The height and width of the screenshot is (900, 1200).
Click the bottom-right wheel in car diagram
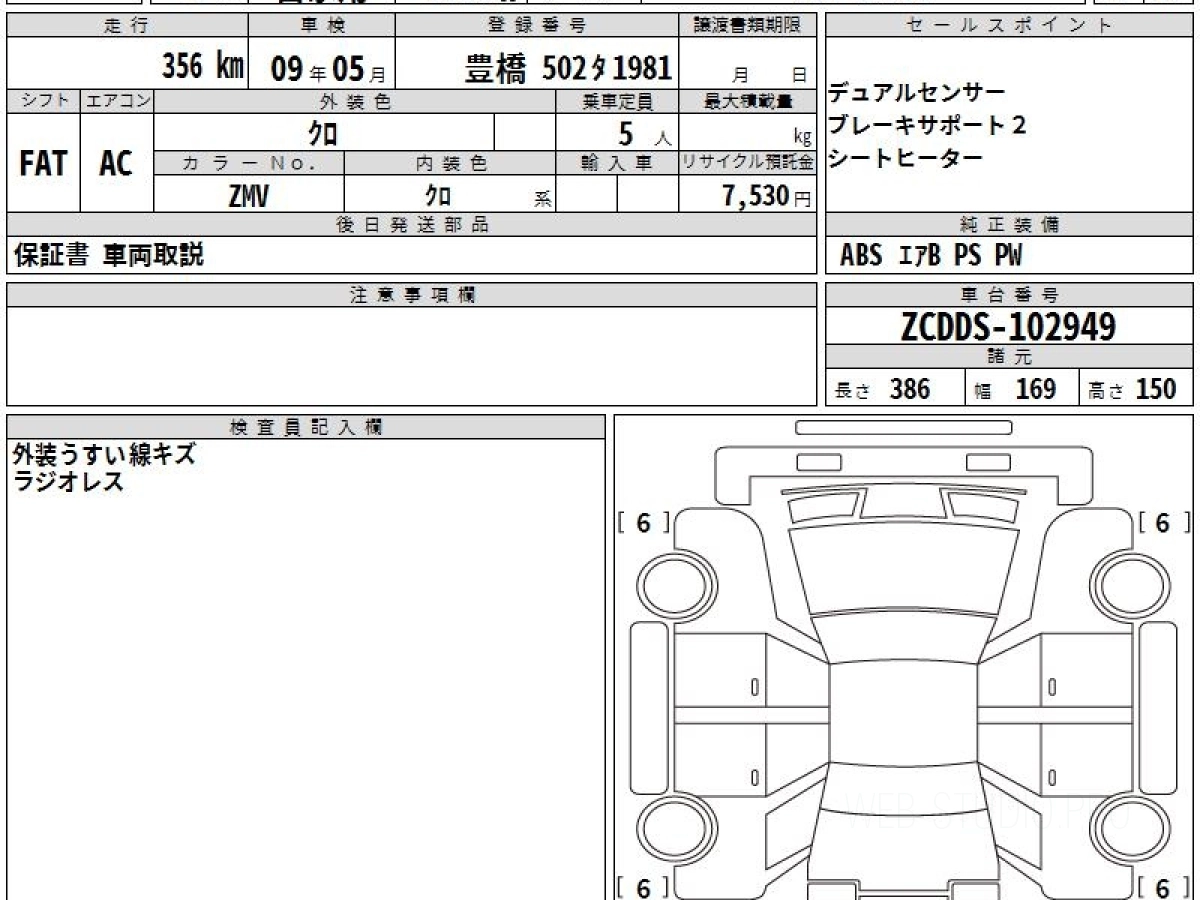pos(1123,830)
